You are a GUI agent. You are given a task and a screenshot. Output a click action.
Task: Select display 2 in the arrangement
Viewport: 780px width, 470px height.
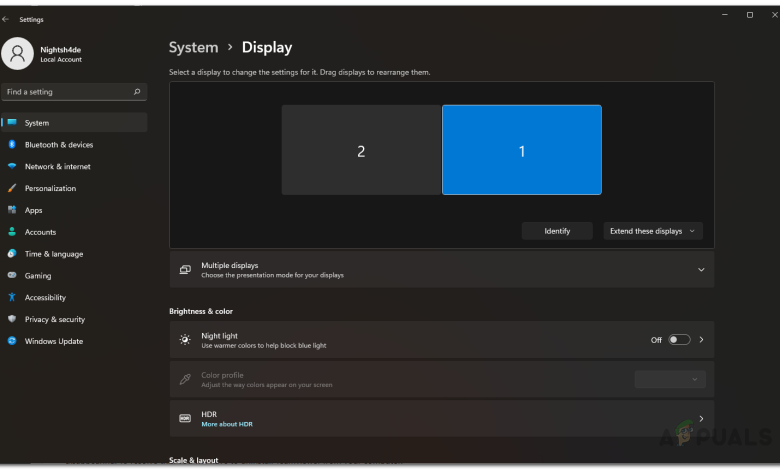coord(361,151)
